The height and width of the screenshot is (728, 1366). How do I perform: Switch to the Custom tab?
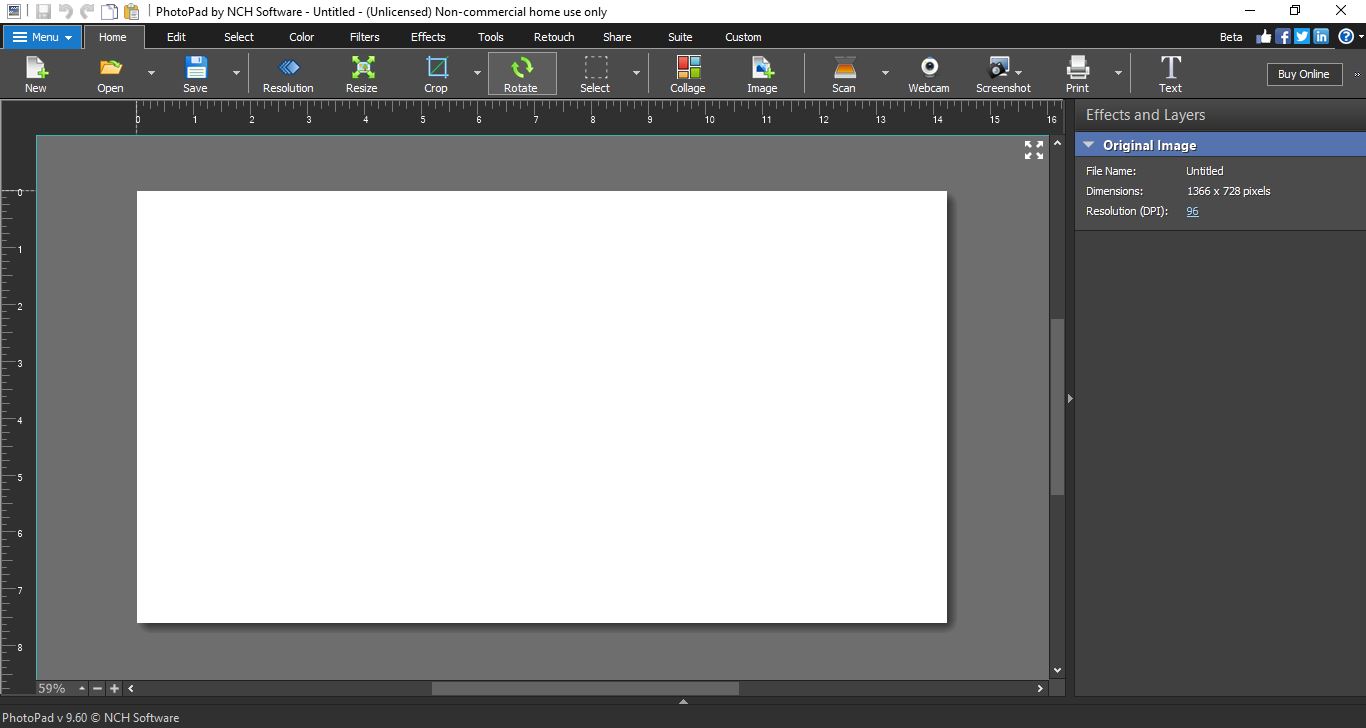[743, 37]
